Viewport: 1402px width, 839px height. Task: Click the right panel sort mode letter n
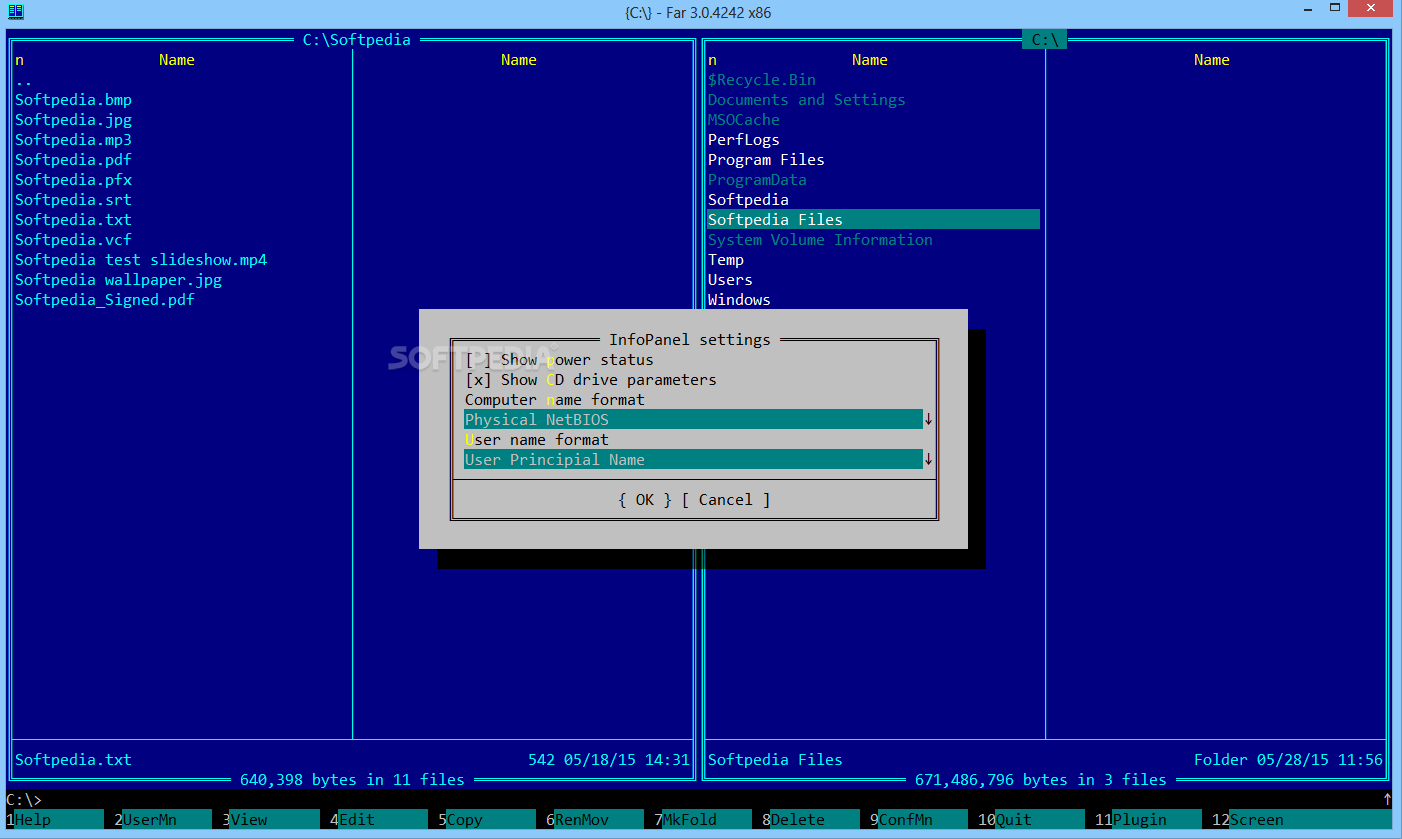pyautogui.click(x=712, y=60)
